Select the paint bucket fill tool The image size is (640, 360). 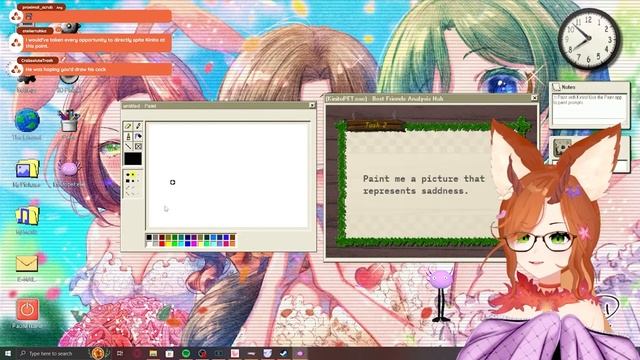tap(138, 136)
